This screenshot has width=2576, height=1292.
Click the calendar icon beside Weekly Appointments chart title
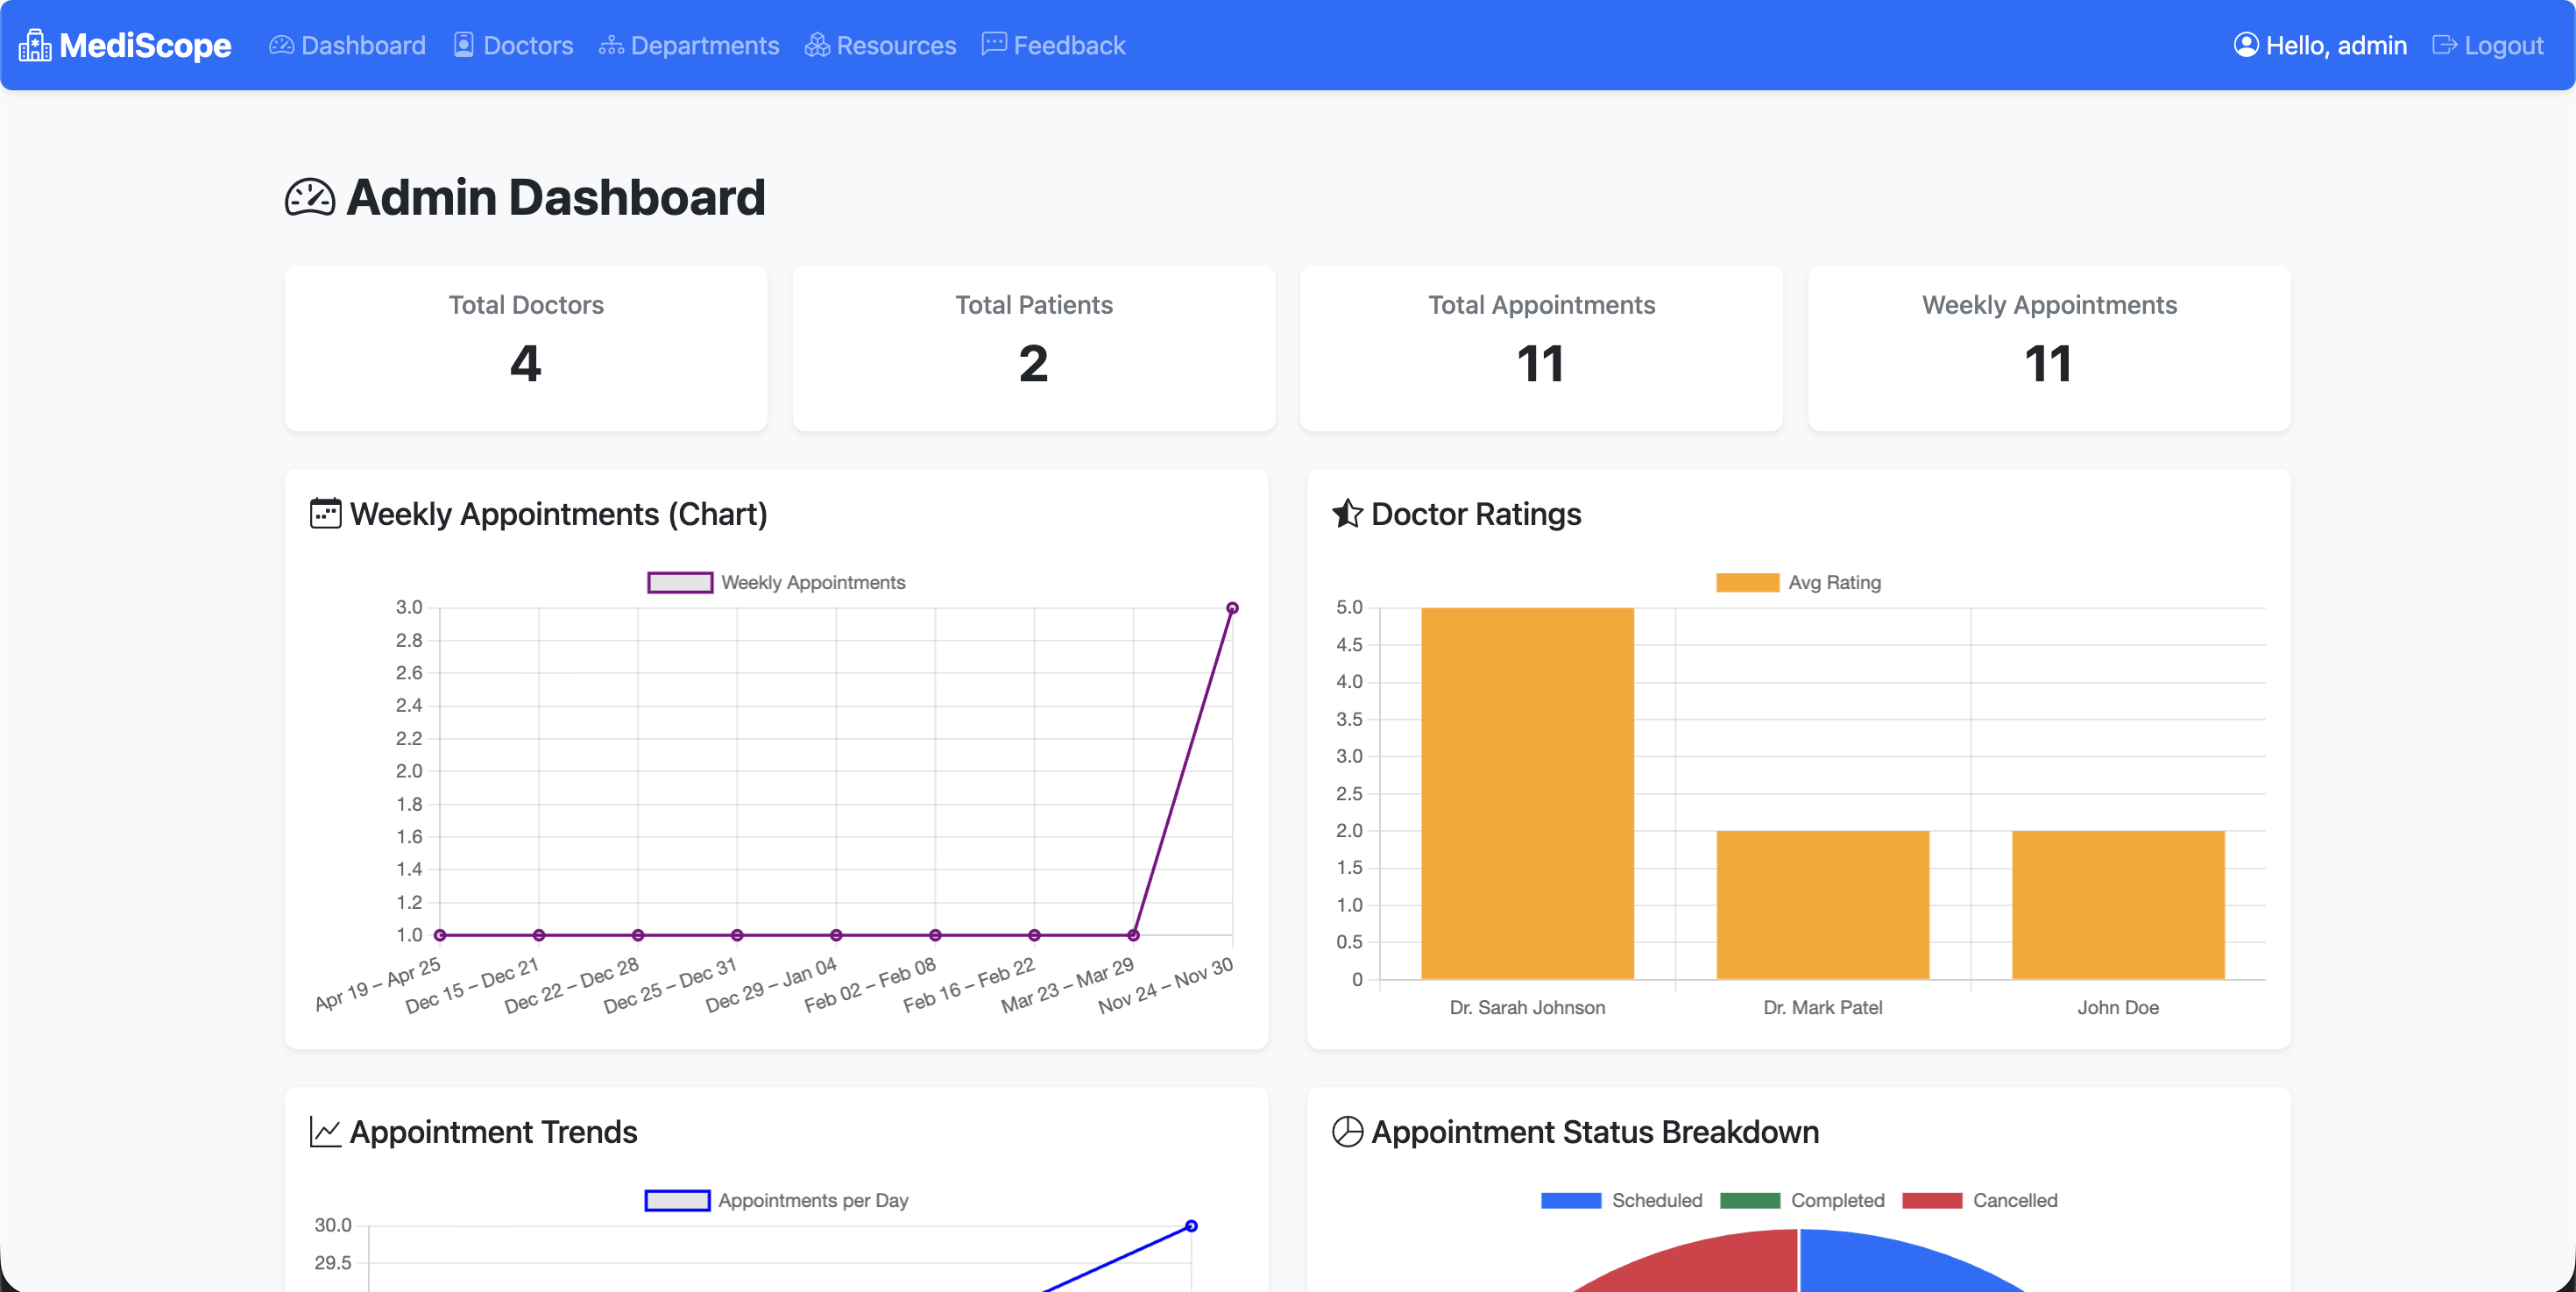click(325, 514)
